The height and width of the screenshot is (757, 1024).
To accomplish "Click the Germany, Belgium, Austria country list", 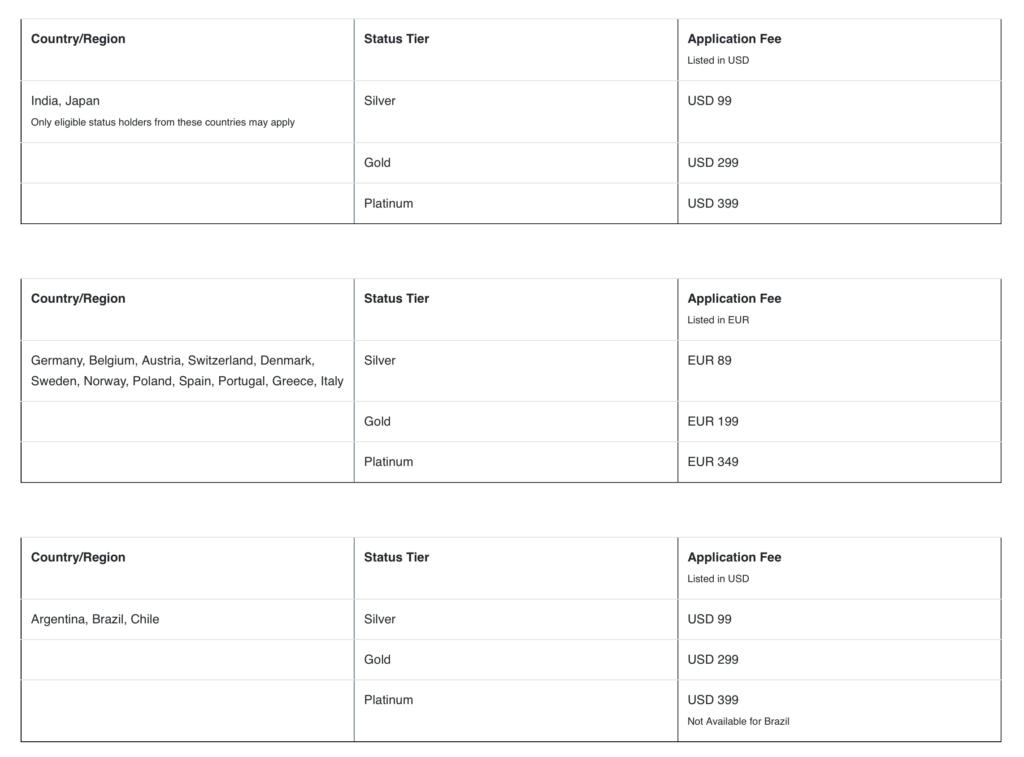I will [x=187, y=370].
